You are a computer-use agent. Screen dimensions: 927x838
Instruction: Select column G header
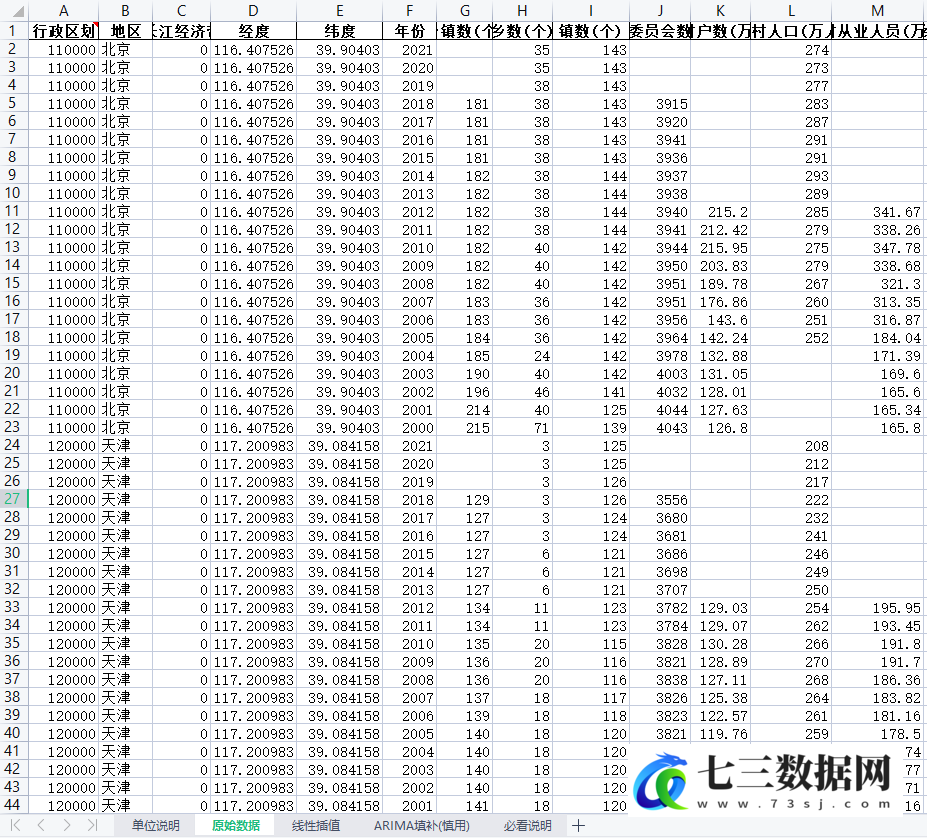pos(464,11)
